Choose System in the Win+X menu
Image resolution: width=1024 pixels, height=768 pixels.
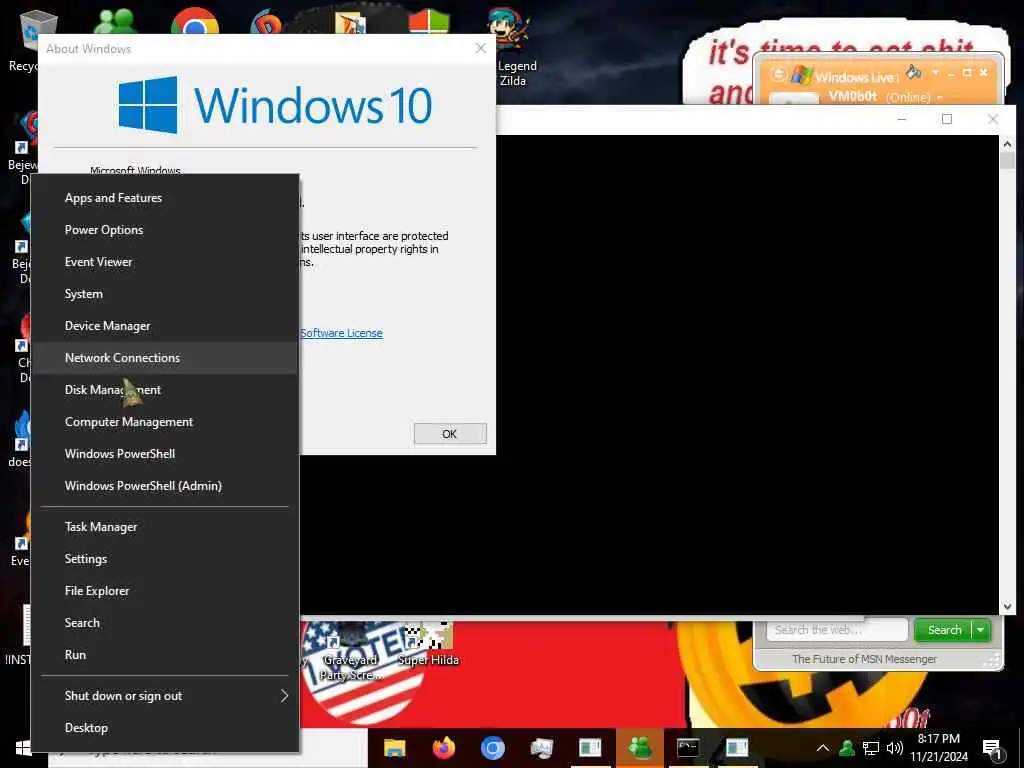pos(165,294)
